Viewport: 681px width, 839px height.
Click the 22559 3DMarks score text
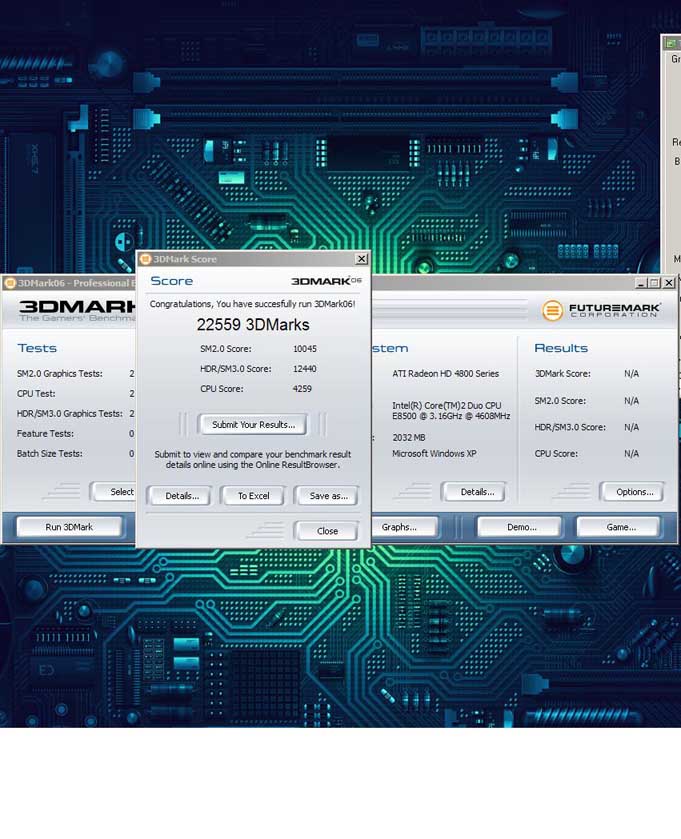(252, 325)
